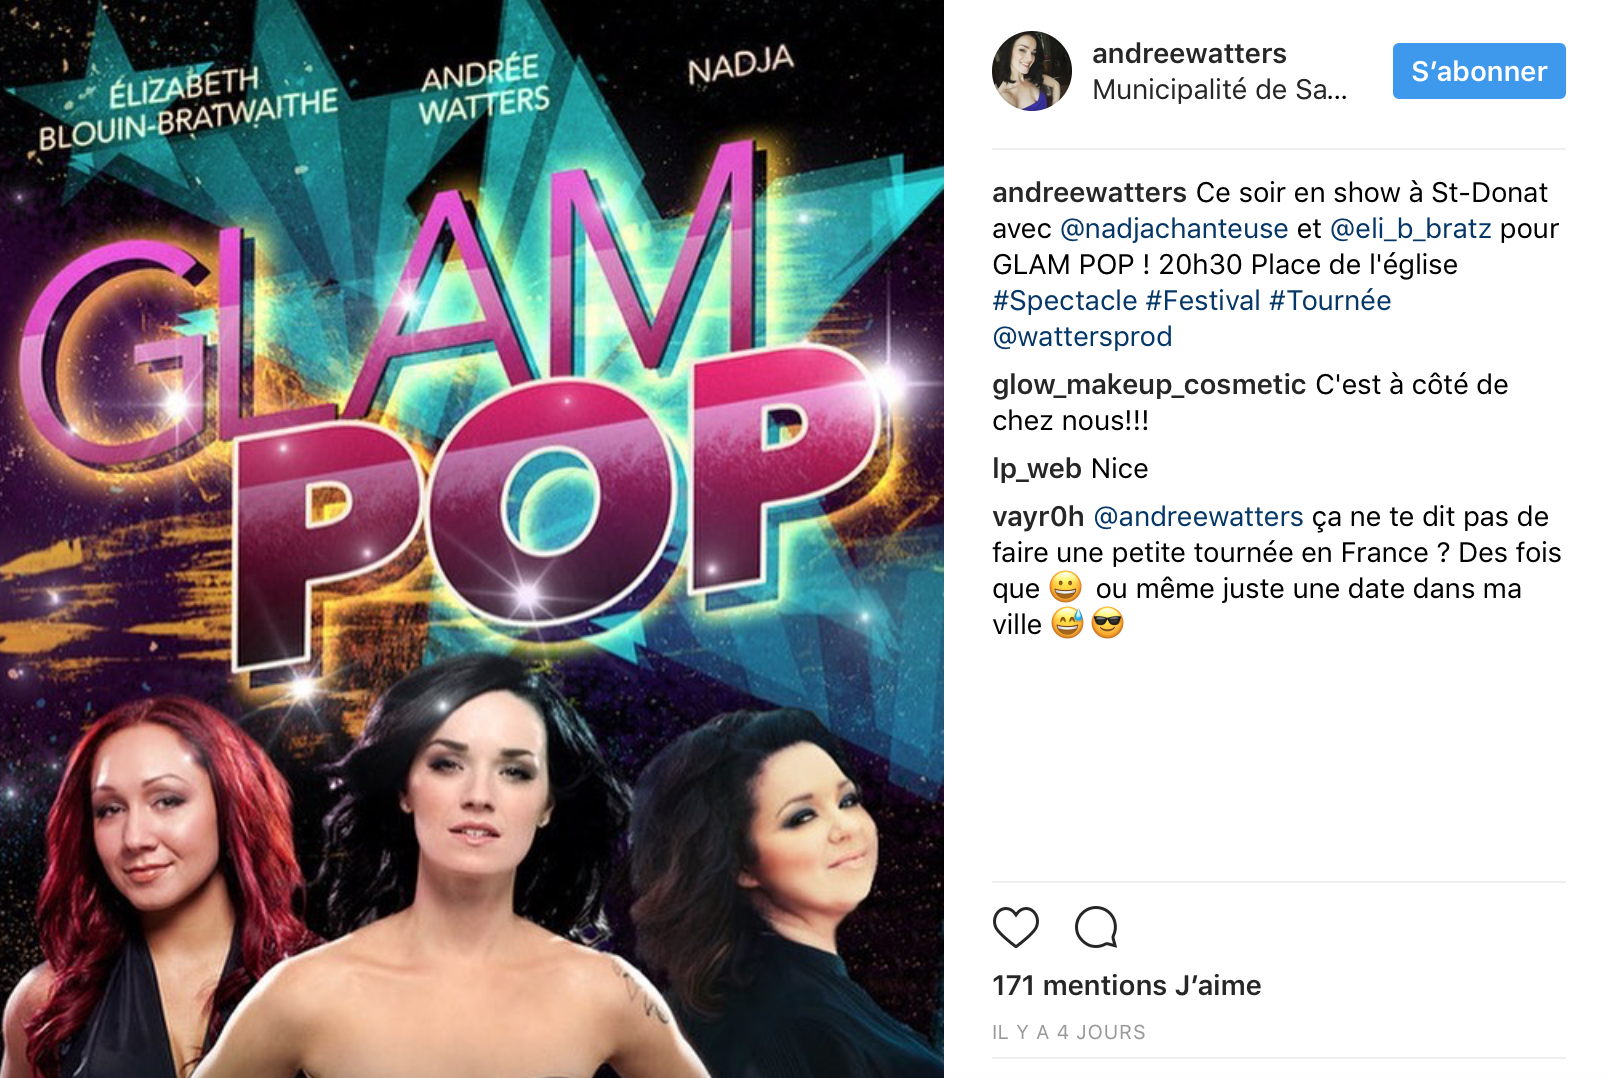
Task: Like the post with the heart icon
Action: [x=1015, y=927]
